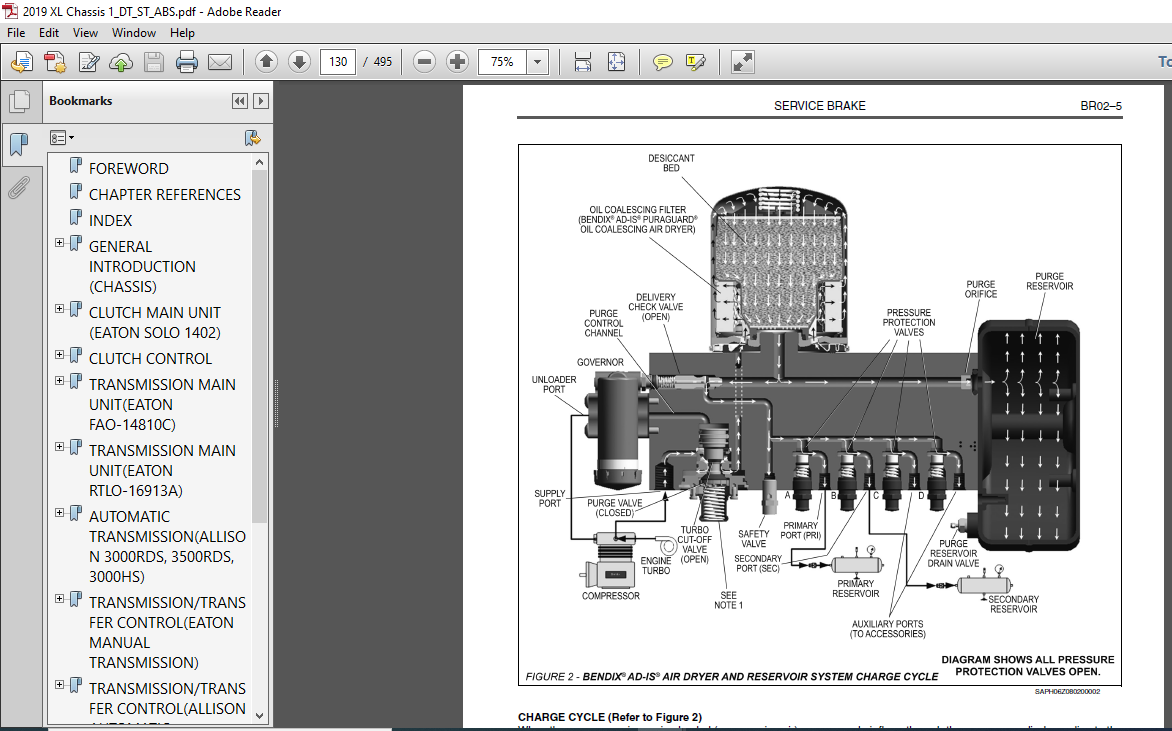
Task: Open the bookmarks options menu
Action: 62,138
